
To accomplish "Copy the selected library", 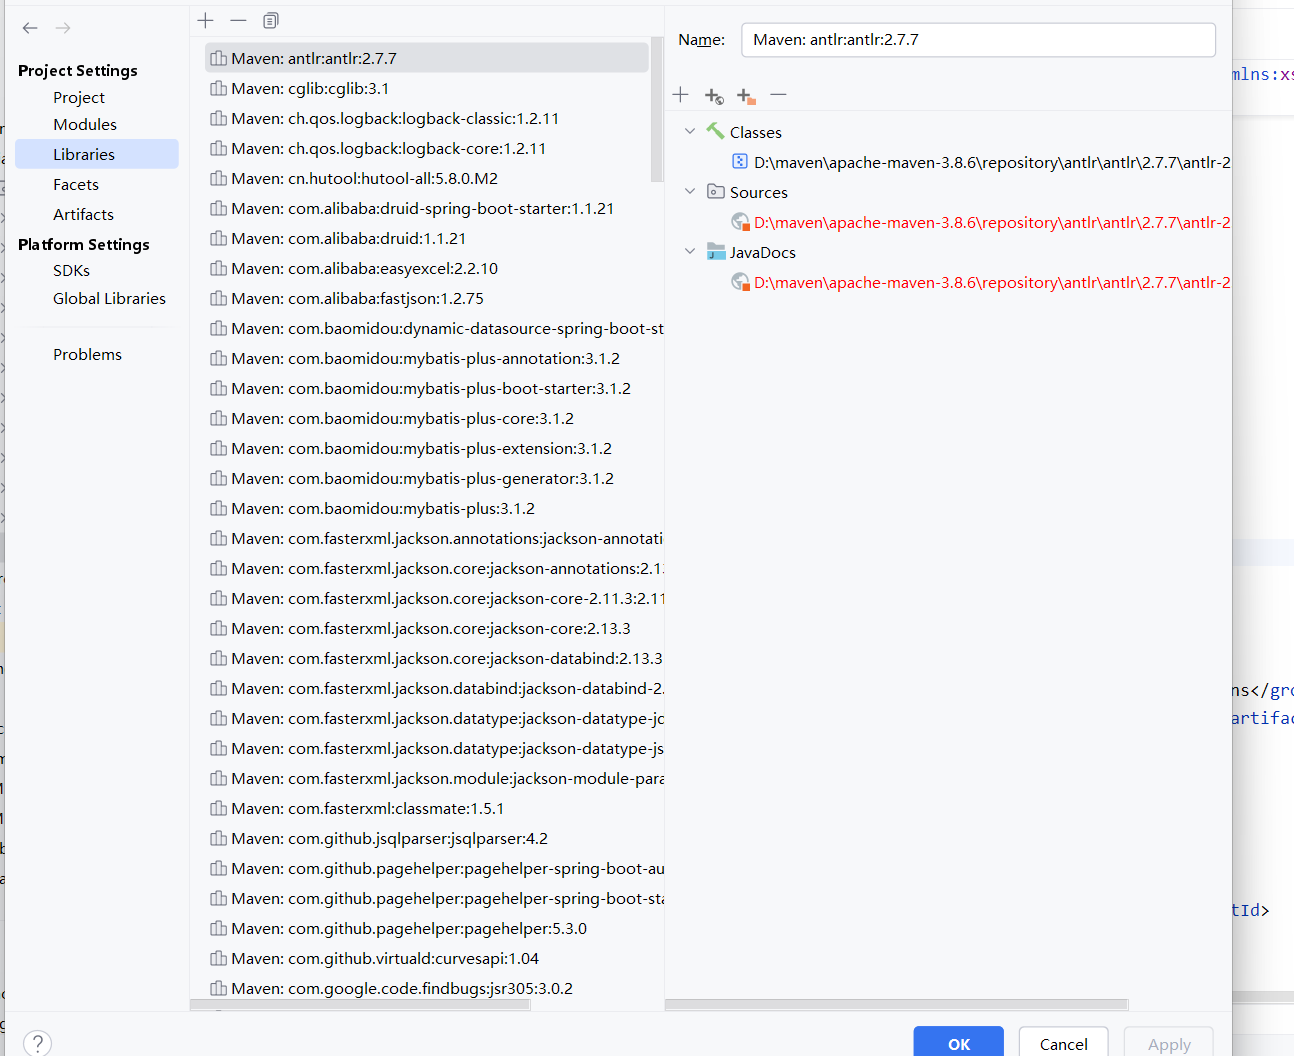I will [x=271, y=20].
